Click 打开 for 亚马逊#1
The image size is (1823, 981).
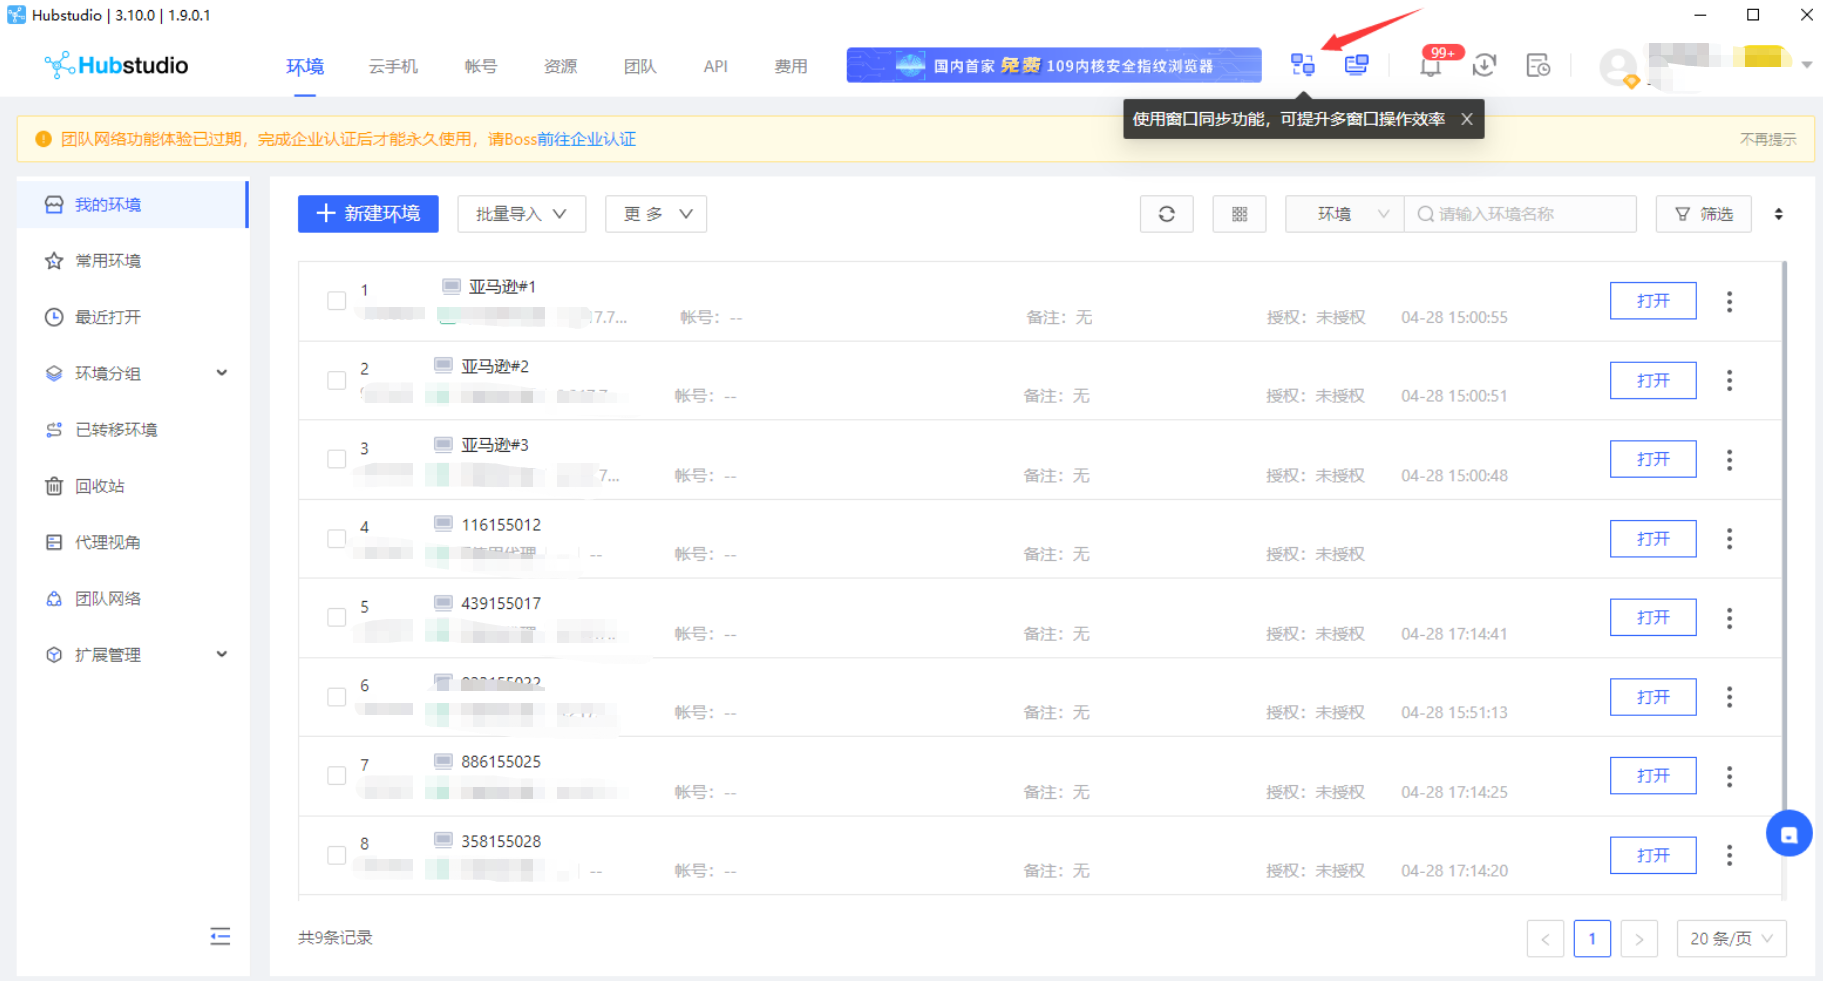[1653, 301]
